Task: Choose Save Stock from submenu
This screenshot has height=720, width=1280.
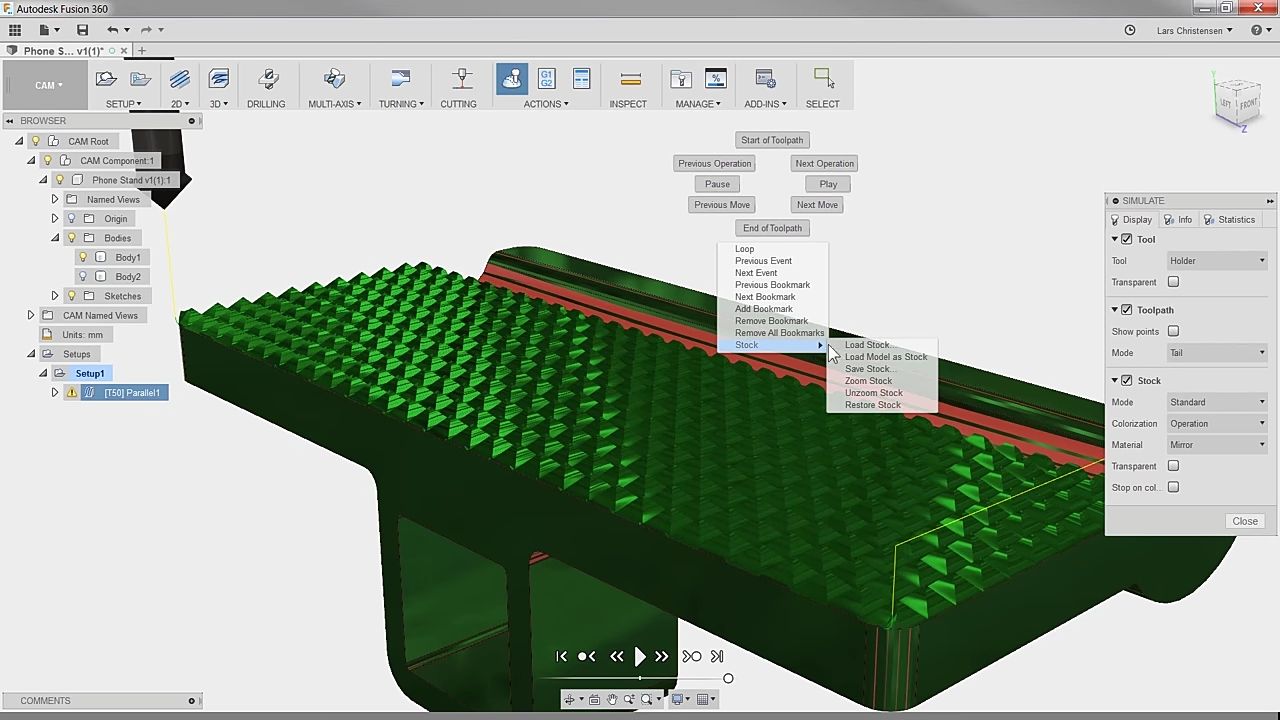Action: [x=869, y=369]
